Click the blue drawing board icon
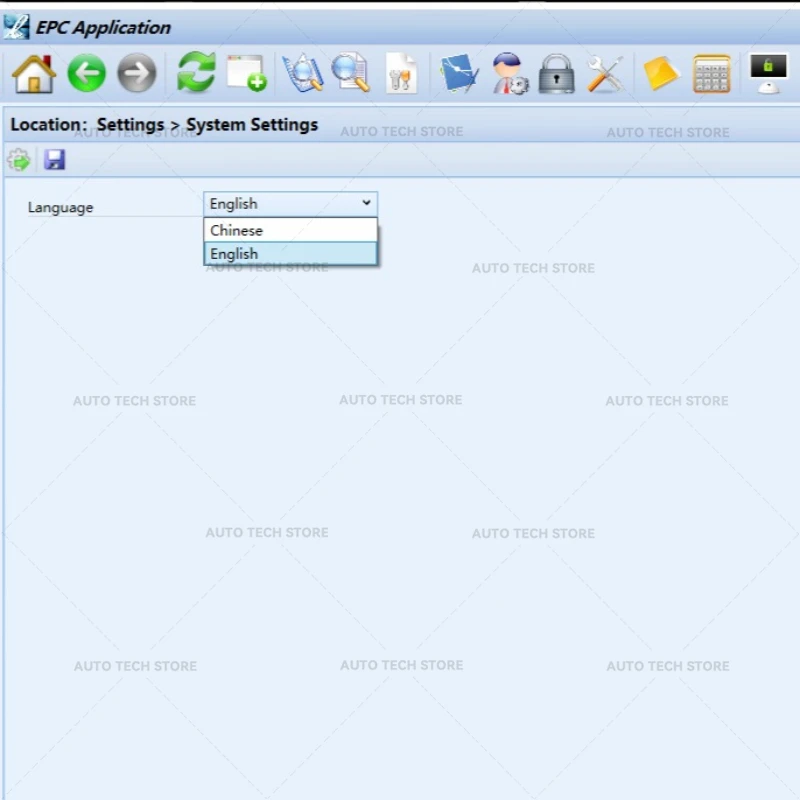 click(459, 73)
